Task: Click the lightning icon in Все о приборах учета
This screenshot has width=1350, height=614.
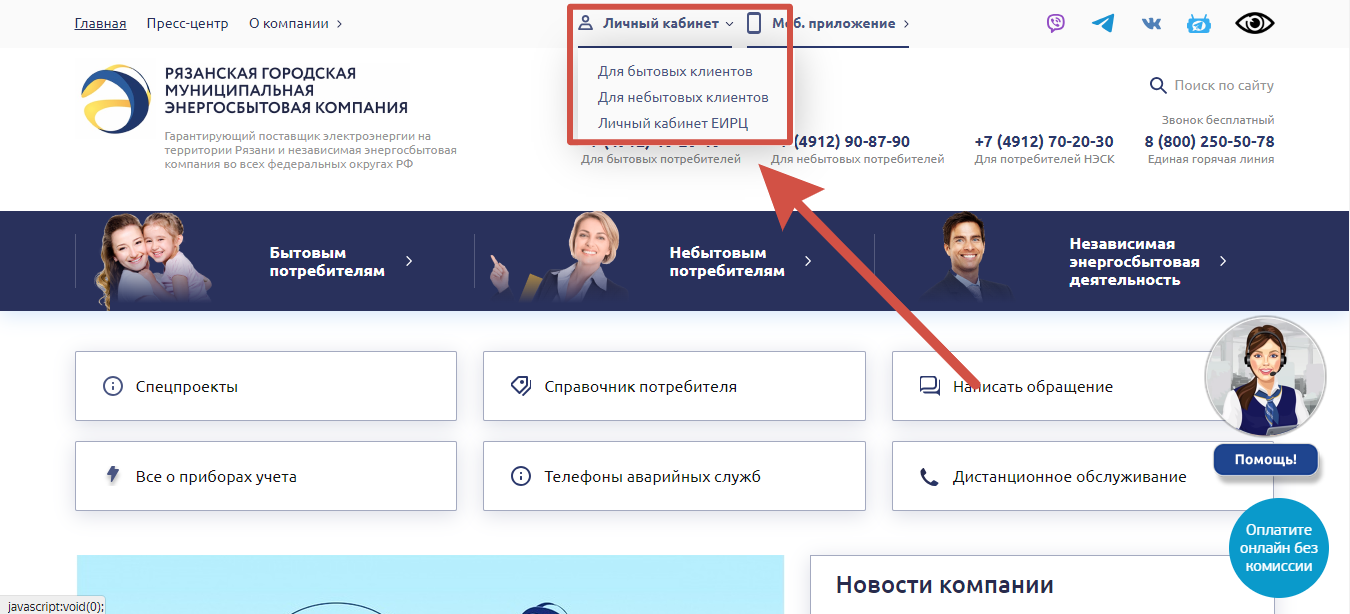Action: [x=113, y=476]
